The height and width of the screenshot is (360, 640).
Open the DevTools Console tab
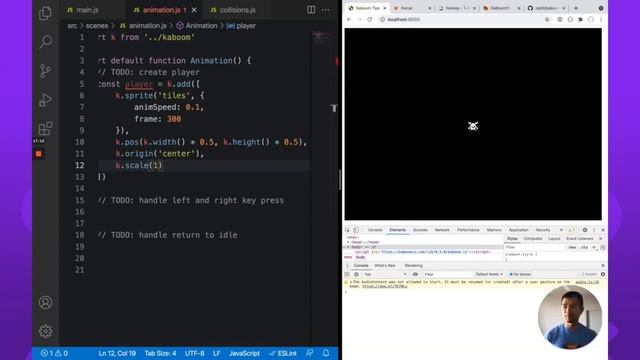[x=375, y=230]
